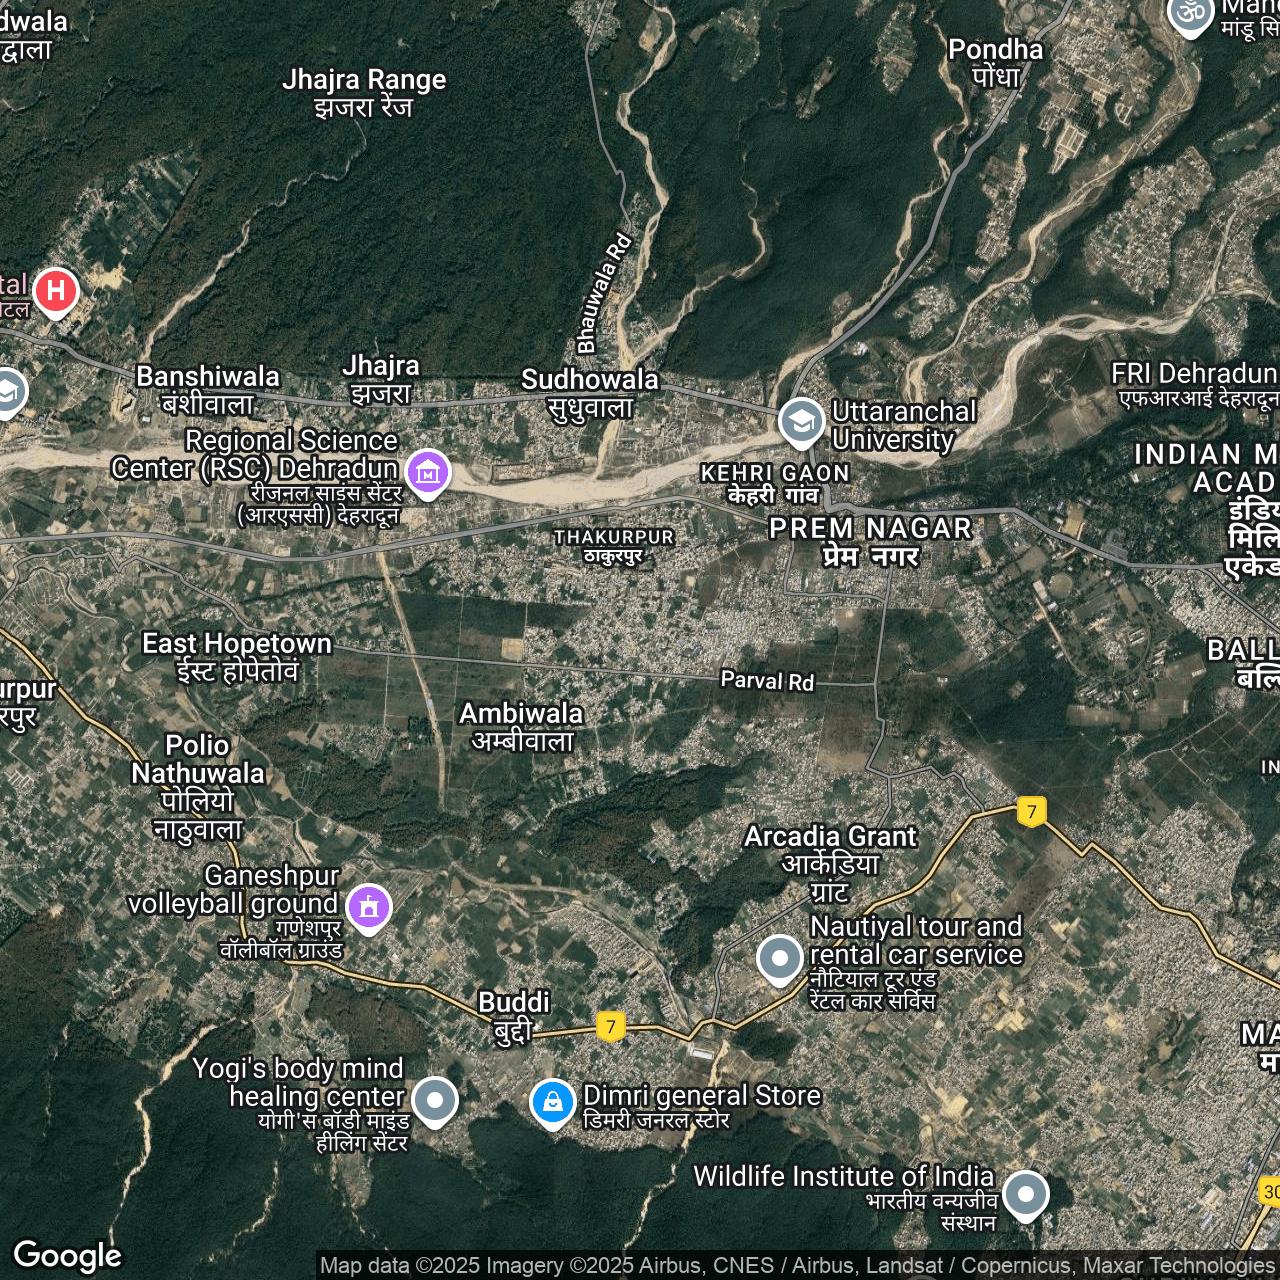Image resolution: width=1280 pixels, height=1280 pixels.
Task: Select the Wildlife Institute of India pin
Action: point(1025,1194)
